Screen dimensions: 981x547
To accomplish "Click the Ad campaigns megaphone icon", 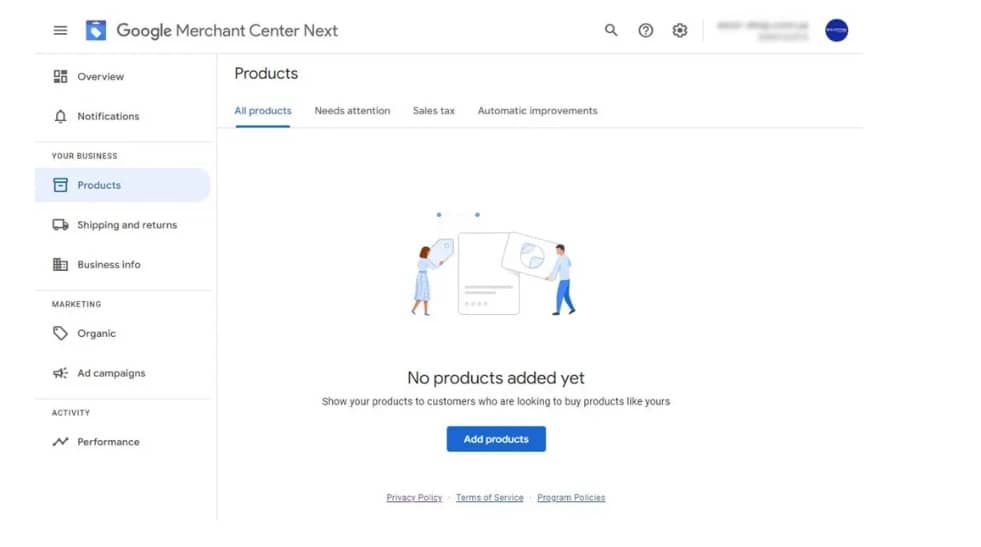I will click(x=60, y=373).
